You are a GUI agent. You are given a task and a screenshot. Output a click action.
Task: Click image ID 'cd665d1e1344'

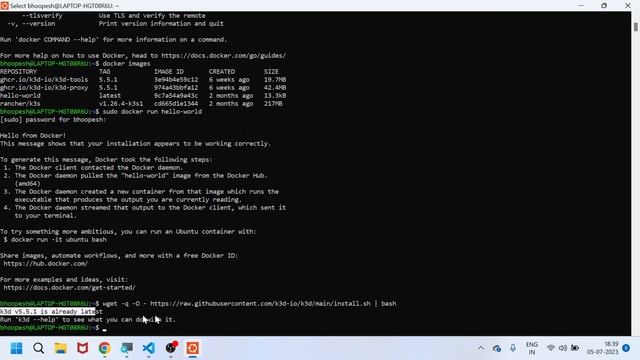(x=176, y=104)
